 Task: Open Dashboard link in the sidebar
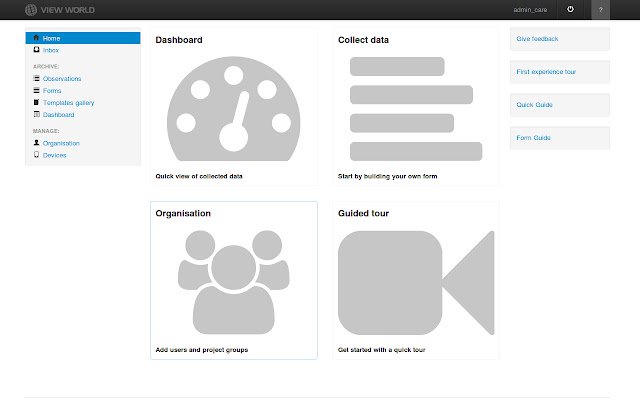(x=58, y=115)
